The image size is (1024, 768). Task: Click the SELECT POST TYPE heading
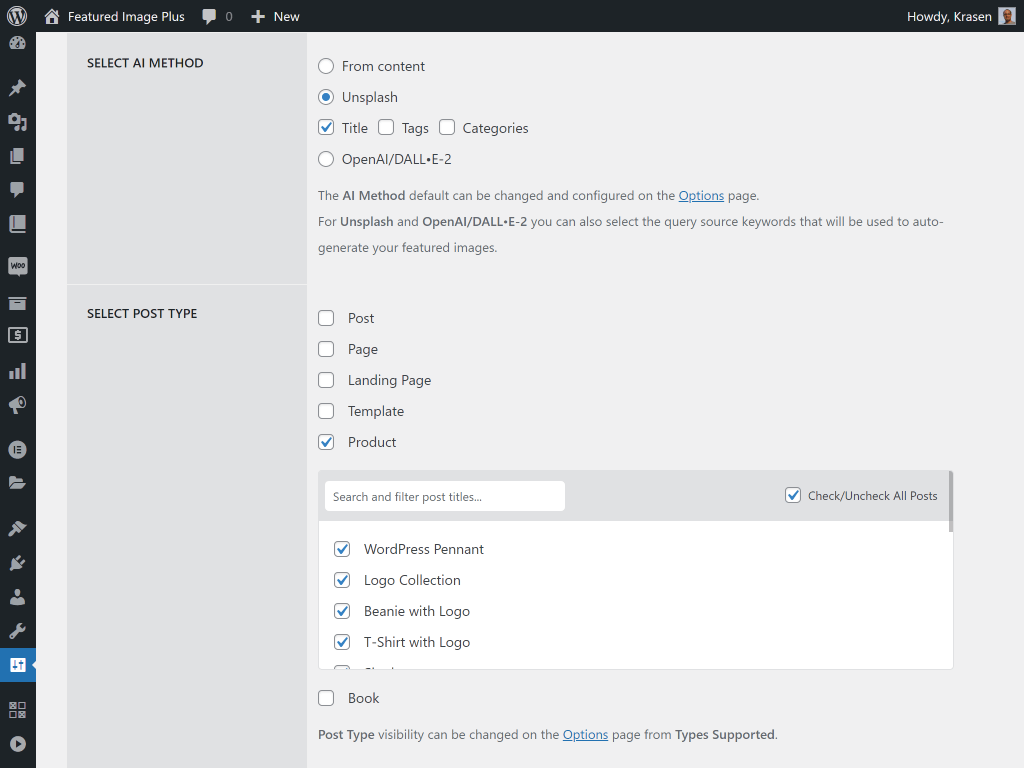pyautogui.click(x=142, y=313)
